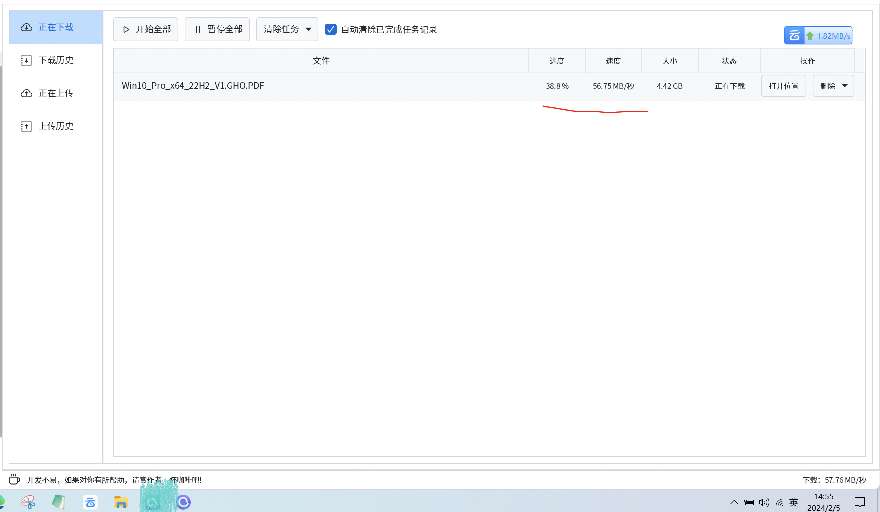The width and height of the screenshot is (880, 512).
Task: Click the 大小 size column header
Action: pos(670,61)
